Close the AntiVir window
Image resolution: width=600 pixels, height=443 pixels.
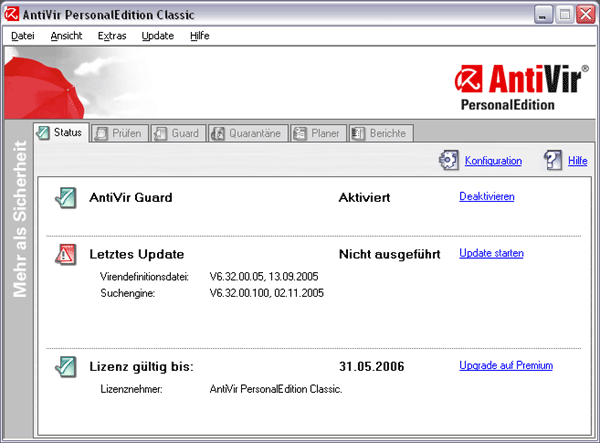pos(586,15)
